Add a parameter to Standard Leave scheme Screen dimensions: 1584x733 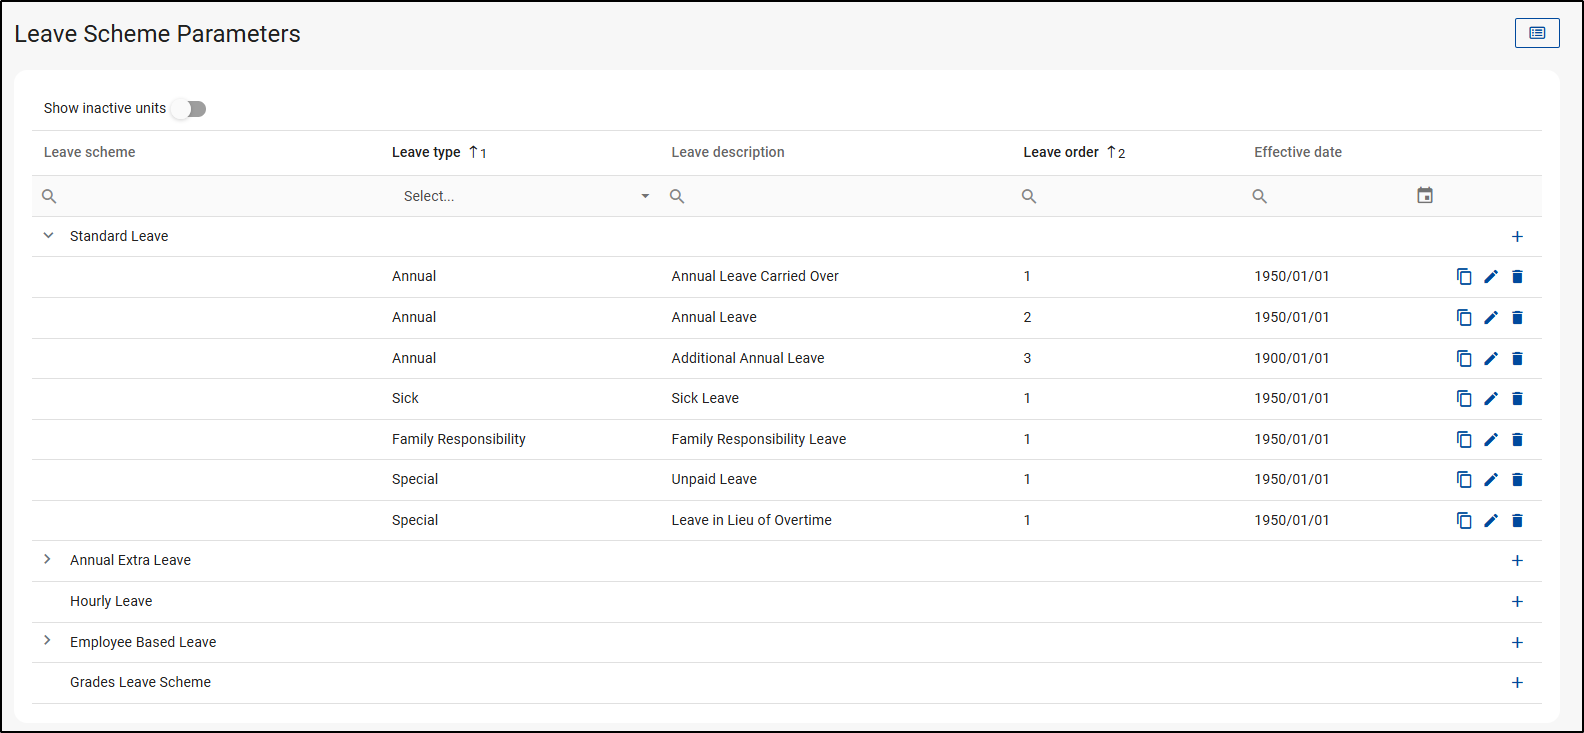point(1517,237)
